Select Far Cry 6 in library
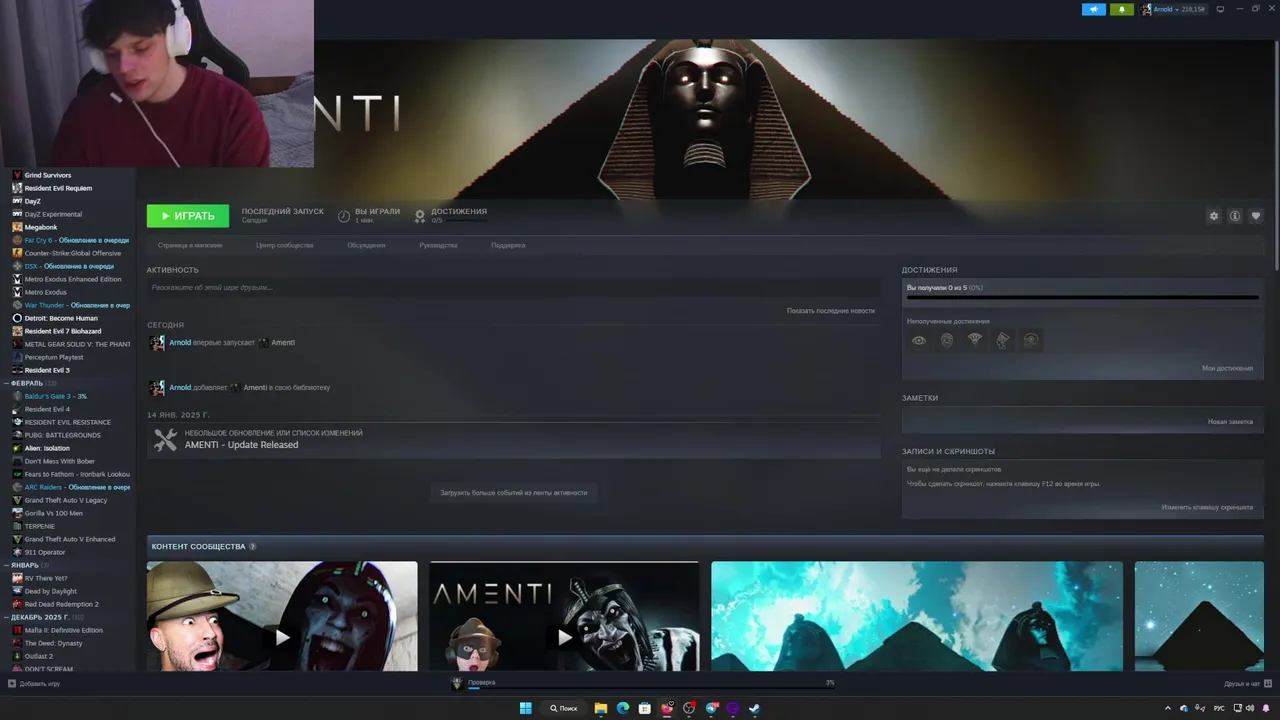The image size is (1280, 720). point(69,240)
